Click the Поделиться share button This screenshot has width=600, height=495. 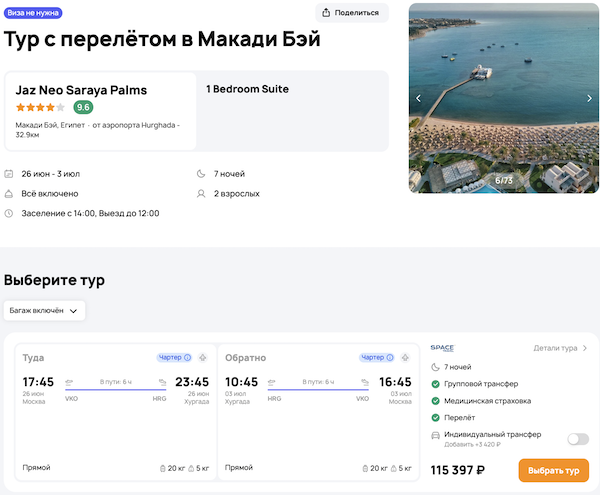coord(351,13)
